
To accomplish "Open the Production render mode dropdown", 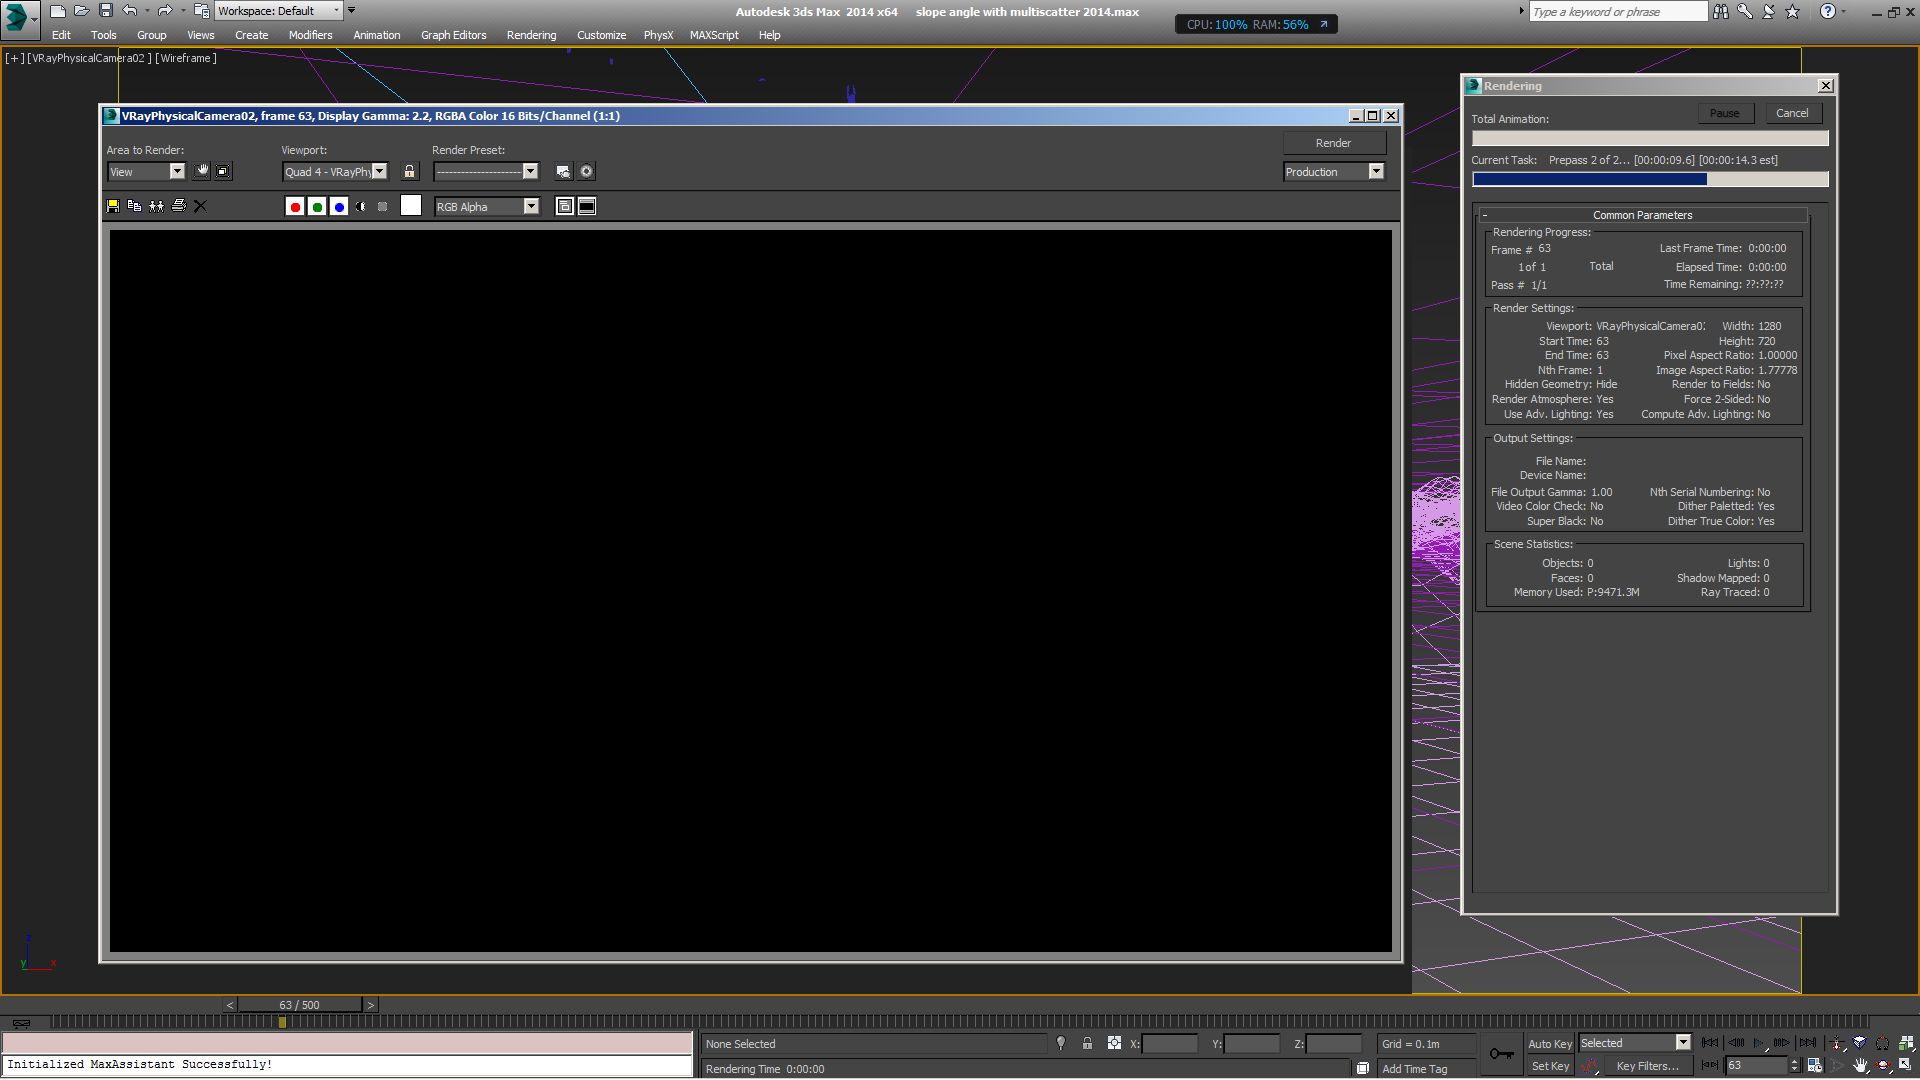I will [x=1376, y=172].
